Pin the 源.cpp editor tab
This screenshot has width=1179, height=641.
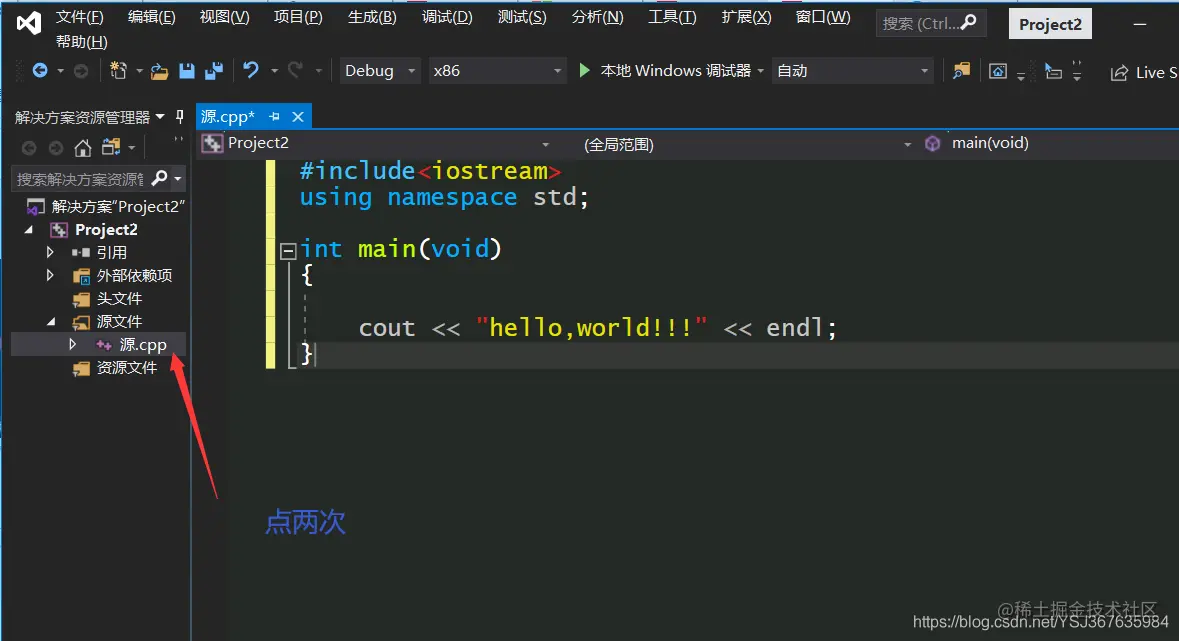pyautogui.click(x=274, y=117)
